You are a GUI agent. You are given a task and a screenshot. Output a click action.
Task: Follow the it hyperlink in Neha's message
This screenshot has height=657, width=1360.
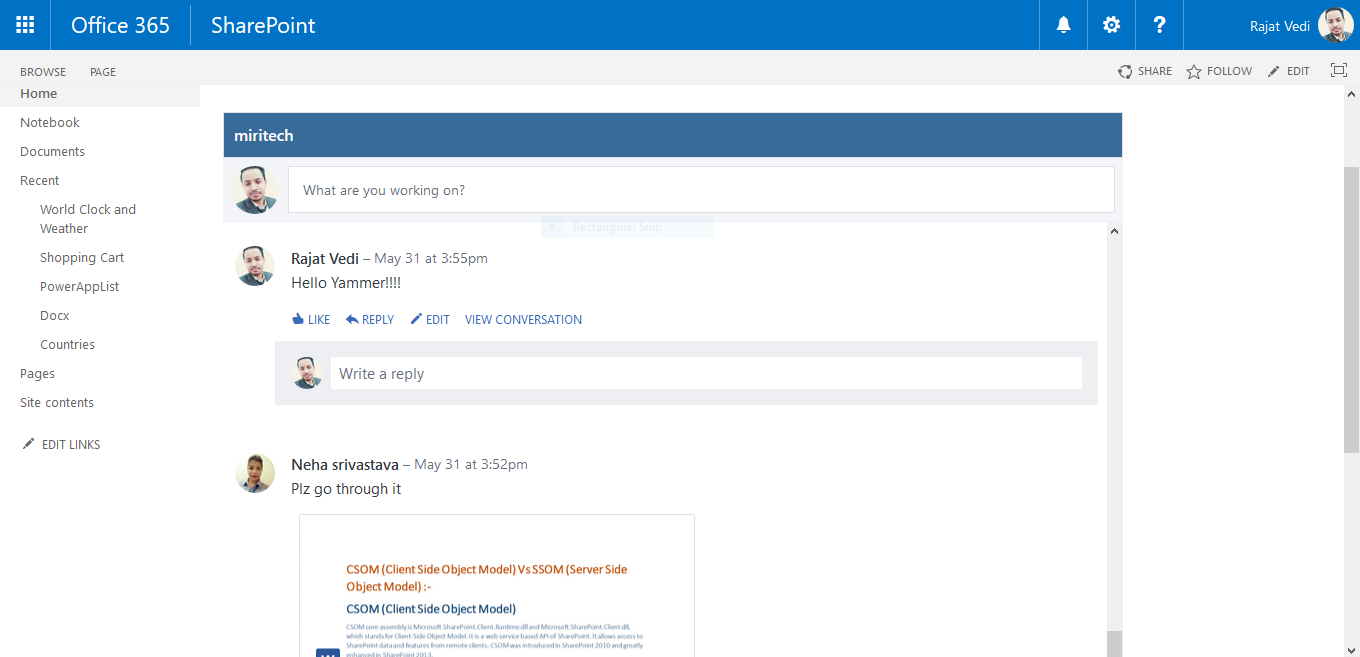pos(396,488)
